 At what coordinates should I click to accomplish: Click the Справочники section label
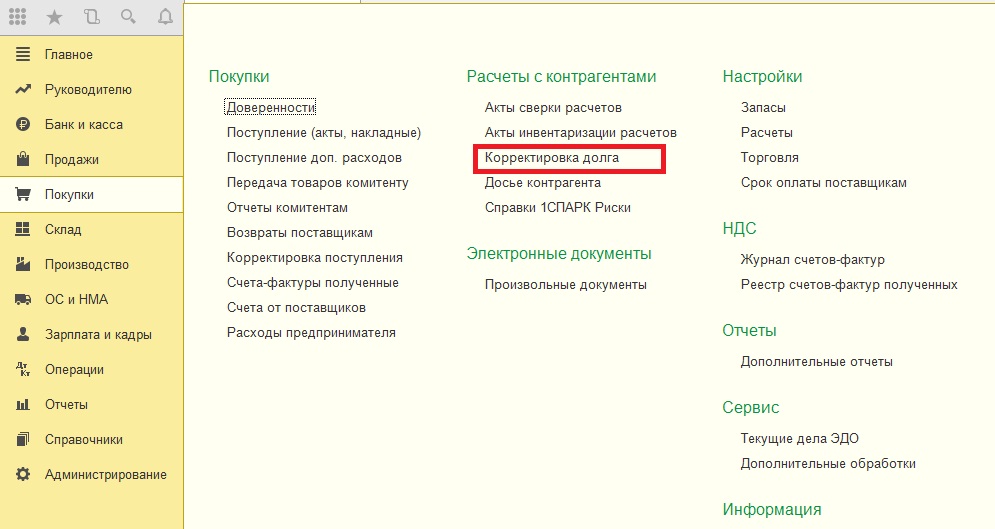point(83,440)
